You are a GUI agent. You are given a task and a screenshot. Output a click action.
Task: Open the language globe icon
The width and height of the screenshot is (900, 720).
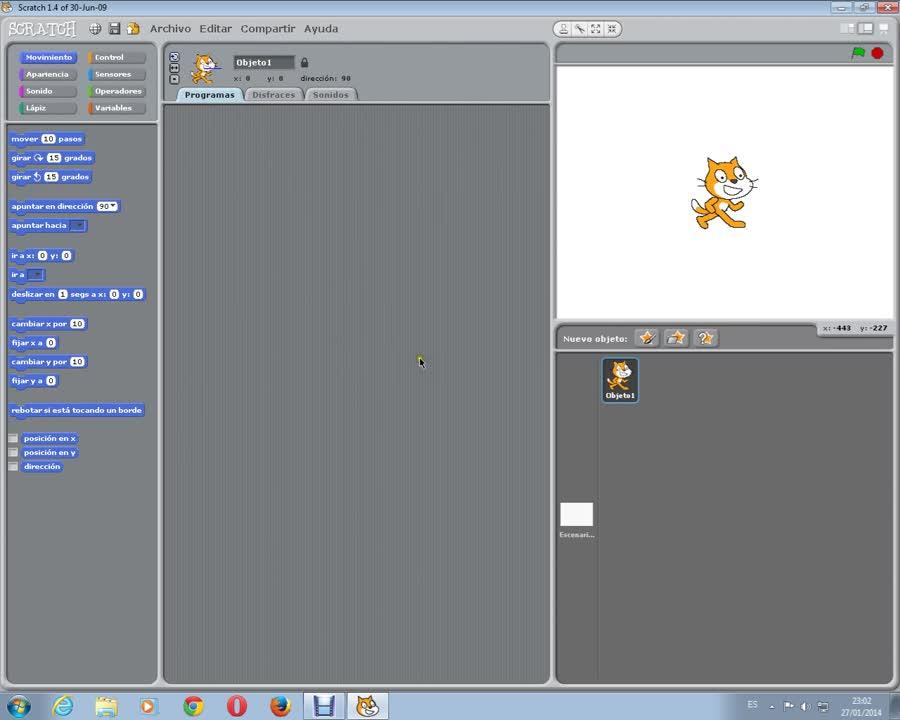pyautogui.click(x=95, y=29)
